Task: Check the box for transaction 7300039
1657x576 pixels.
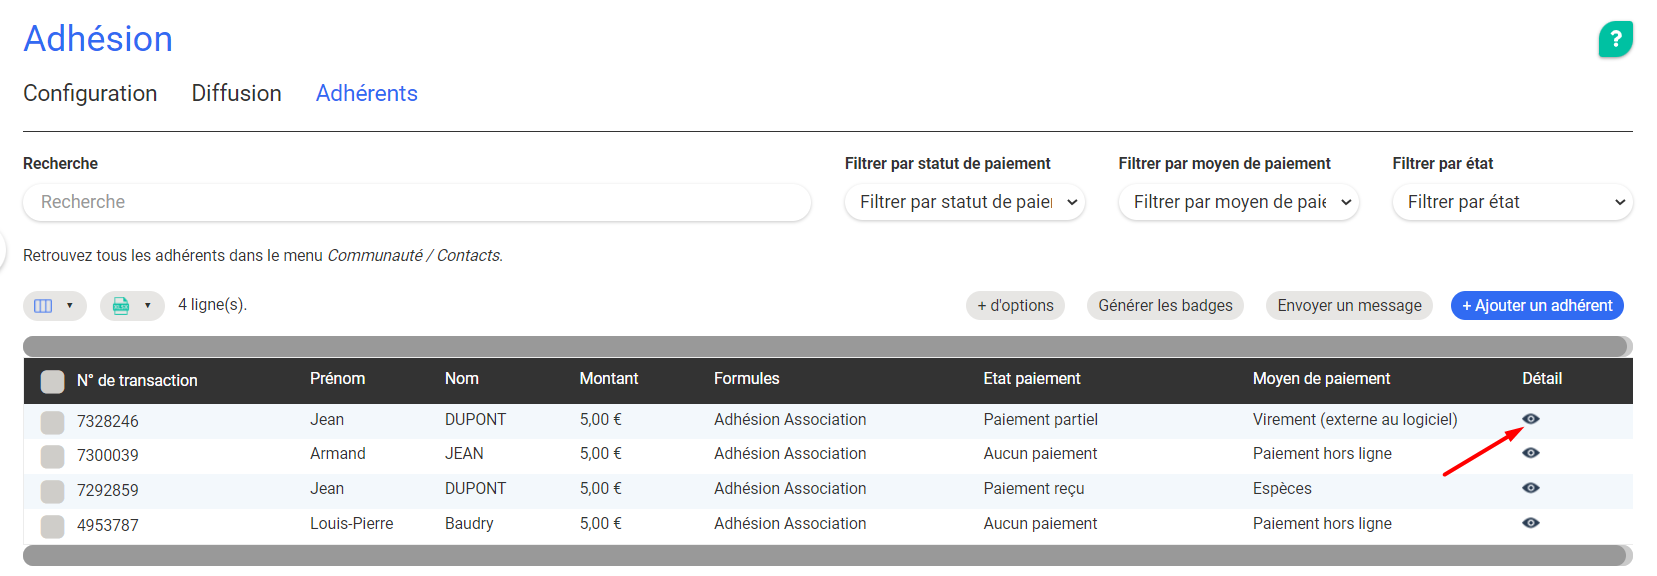Action: (52, 456)
